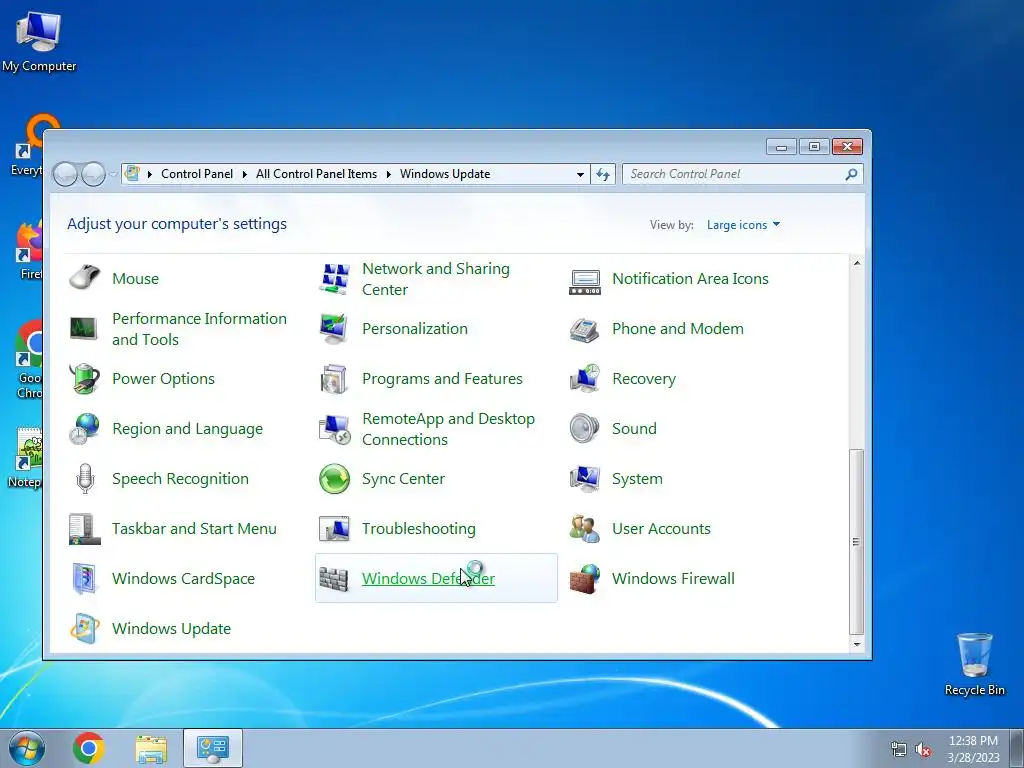Open the Network and Sharing Center icon
This screenshot has height=768, width=1024.
(334, 278)
